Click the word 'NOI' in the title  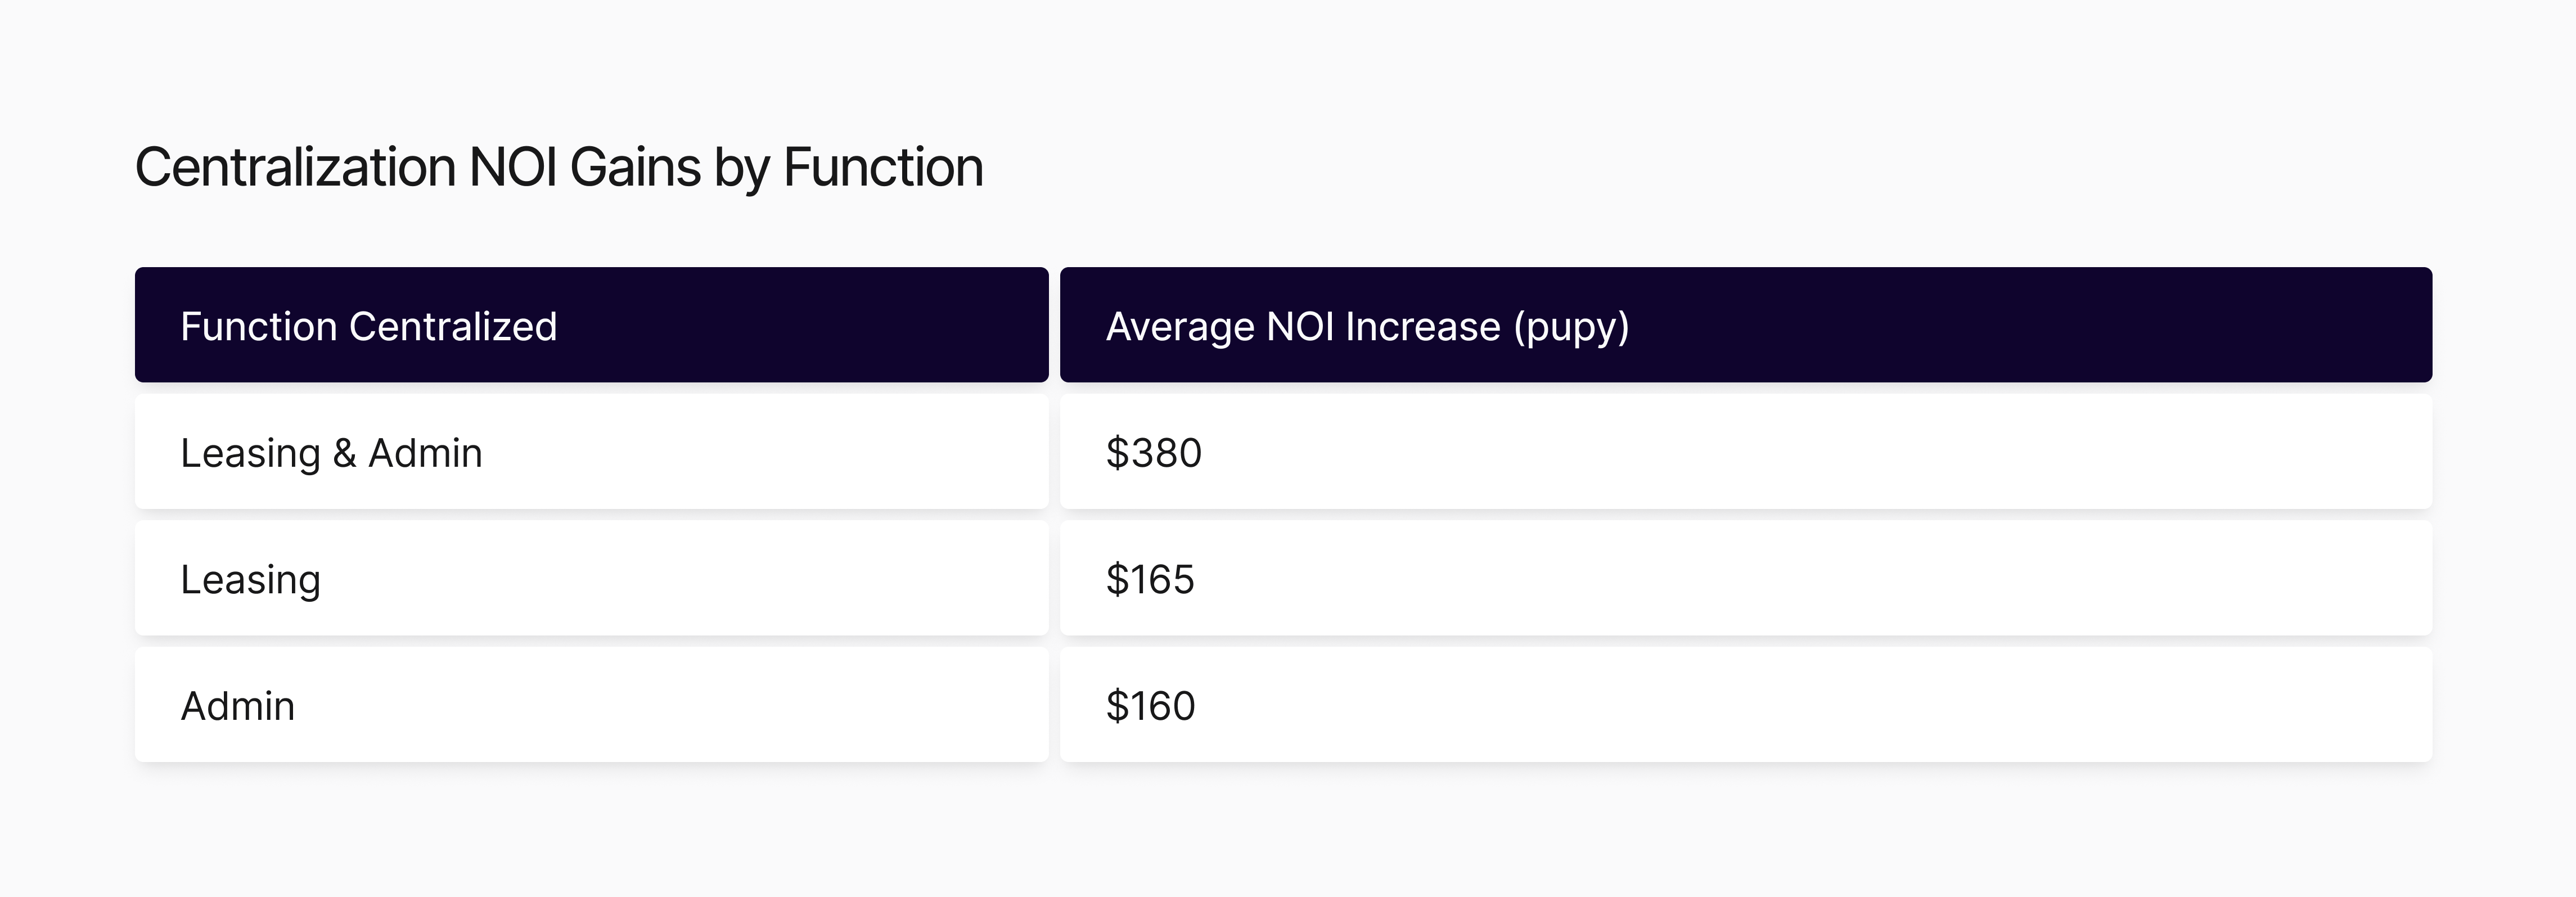pyautogui.click(x=513, y=167)
